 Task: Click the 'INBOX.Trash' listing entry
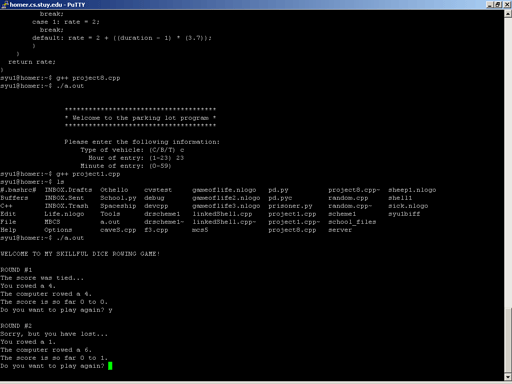[66, 206]
